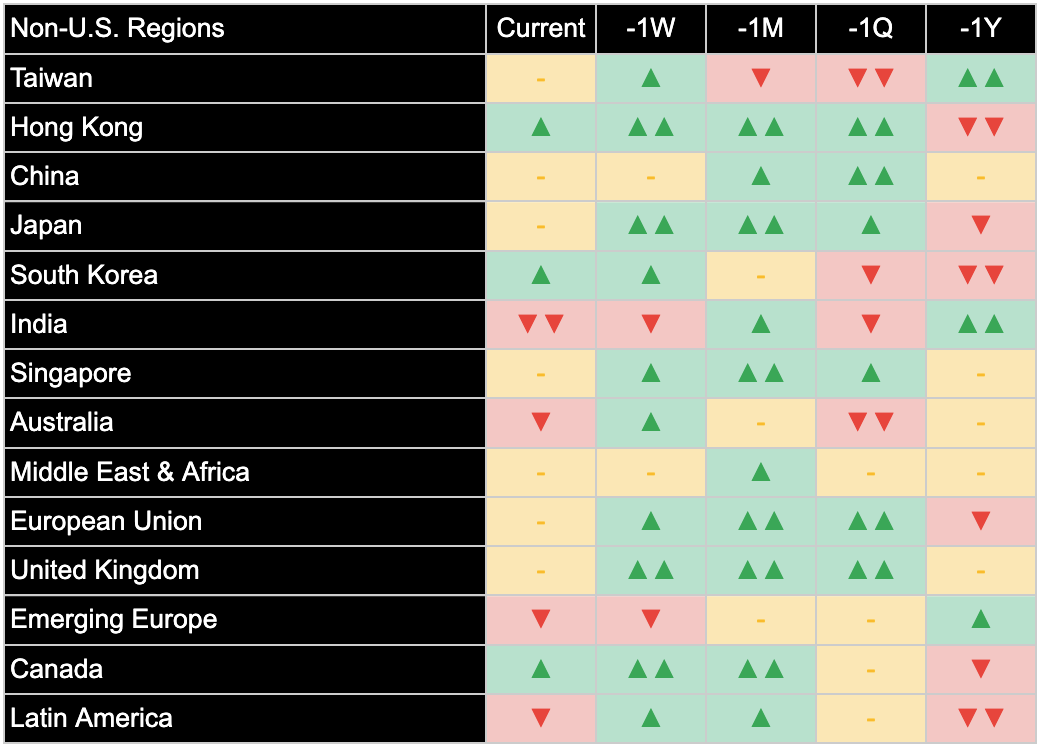
Task: Click China's yellow neutral cell under Current
Action: pyautogui.click(x=541, y=177)
